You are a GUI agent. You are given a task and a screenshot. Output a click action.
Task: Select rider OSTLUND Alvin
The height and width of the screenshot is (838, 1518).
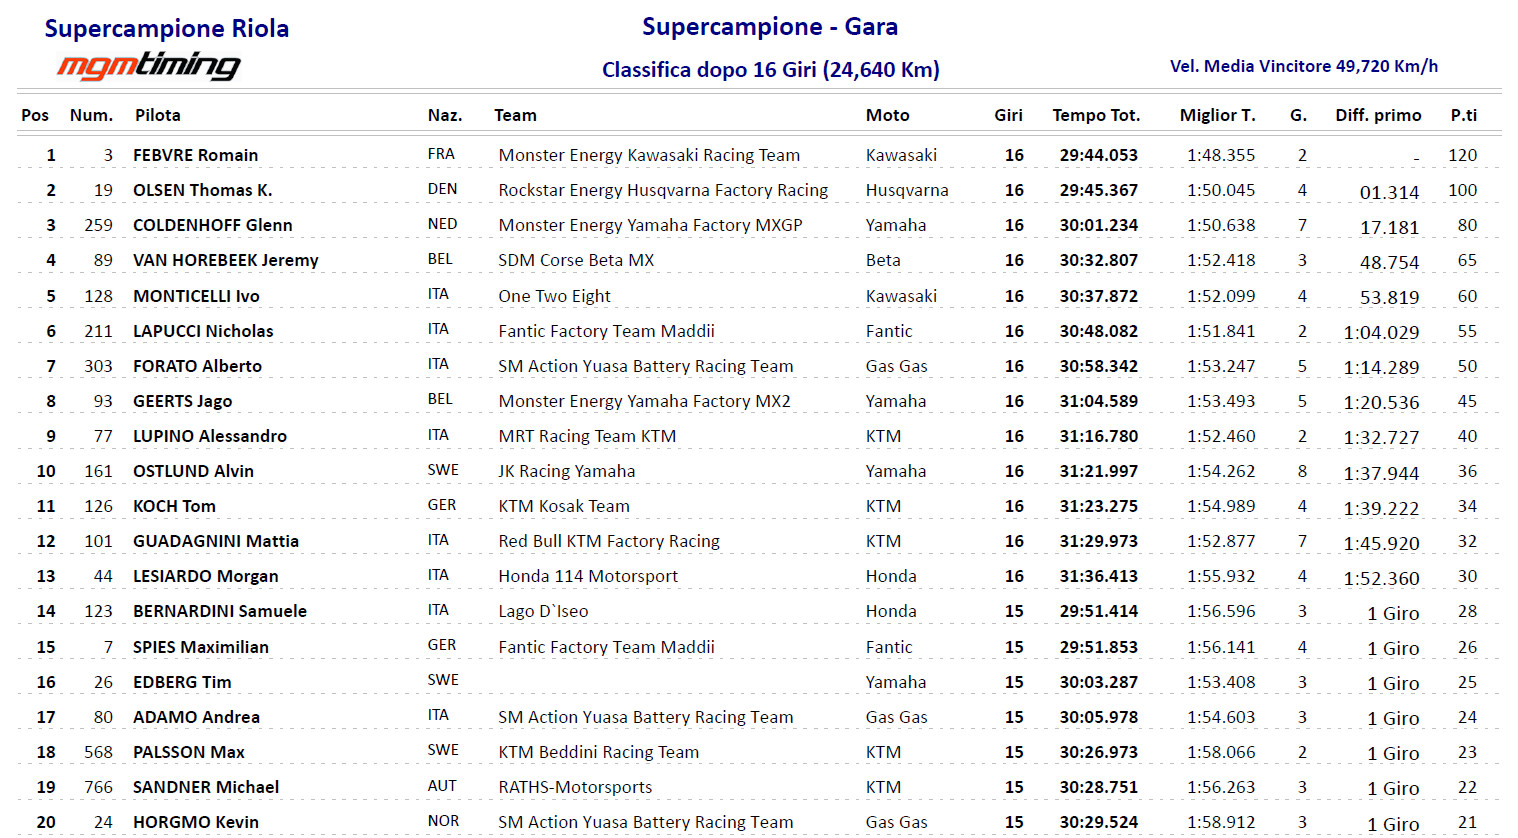click(x=194, y=471)
